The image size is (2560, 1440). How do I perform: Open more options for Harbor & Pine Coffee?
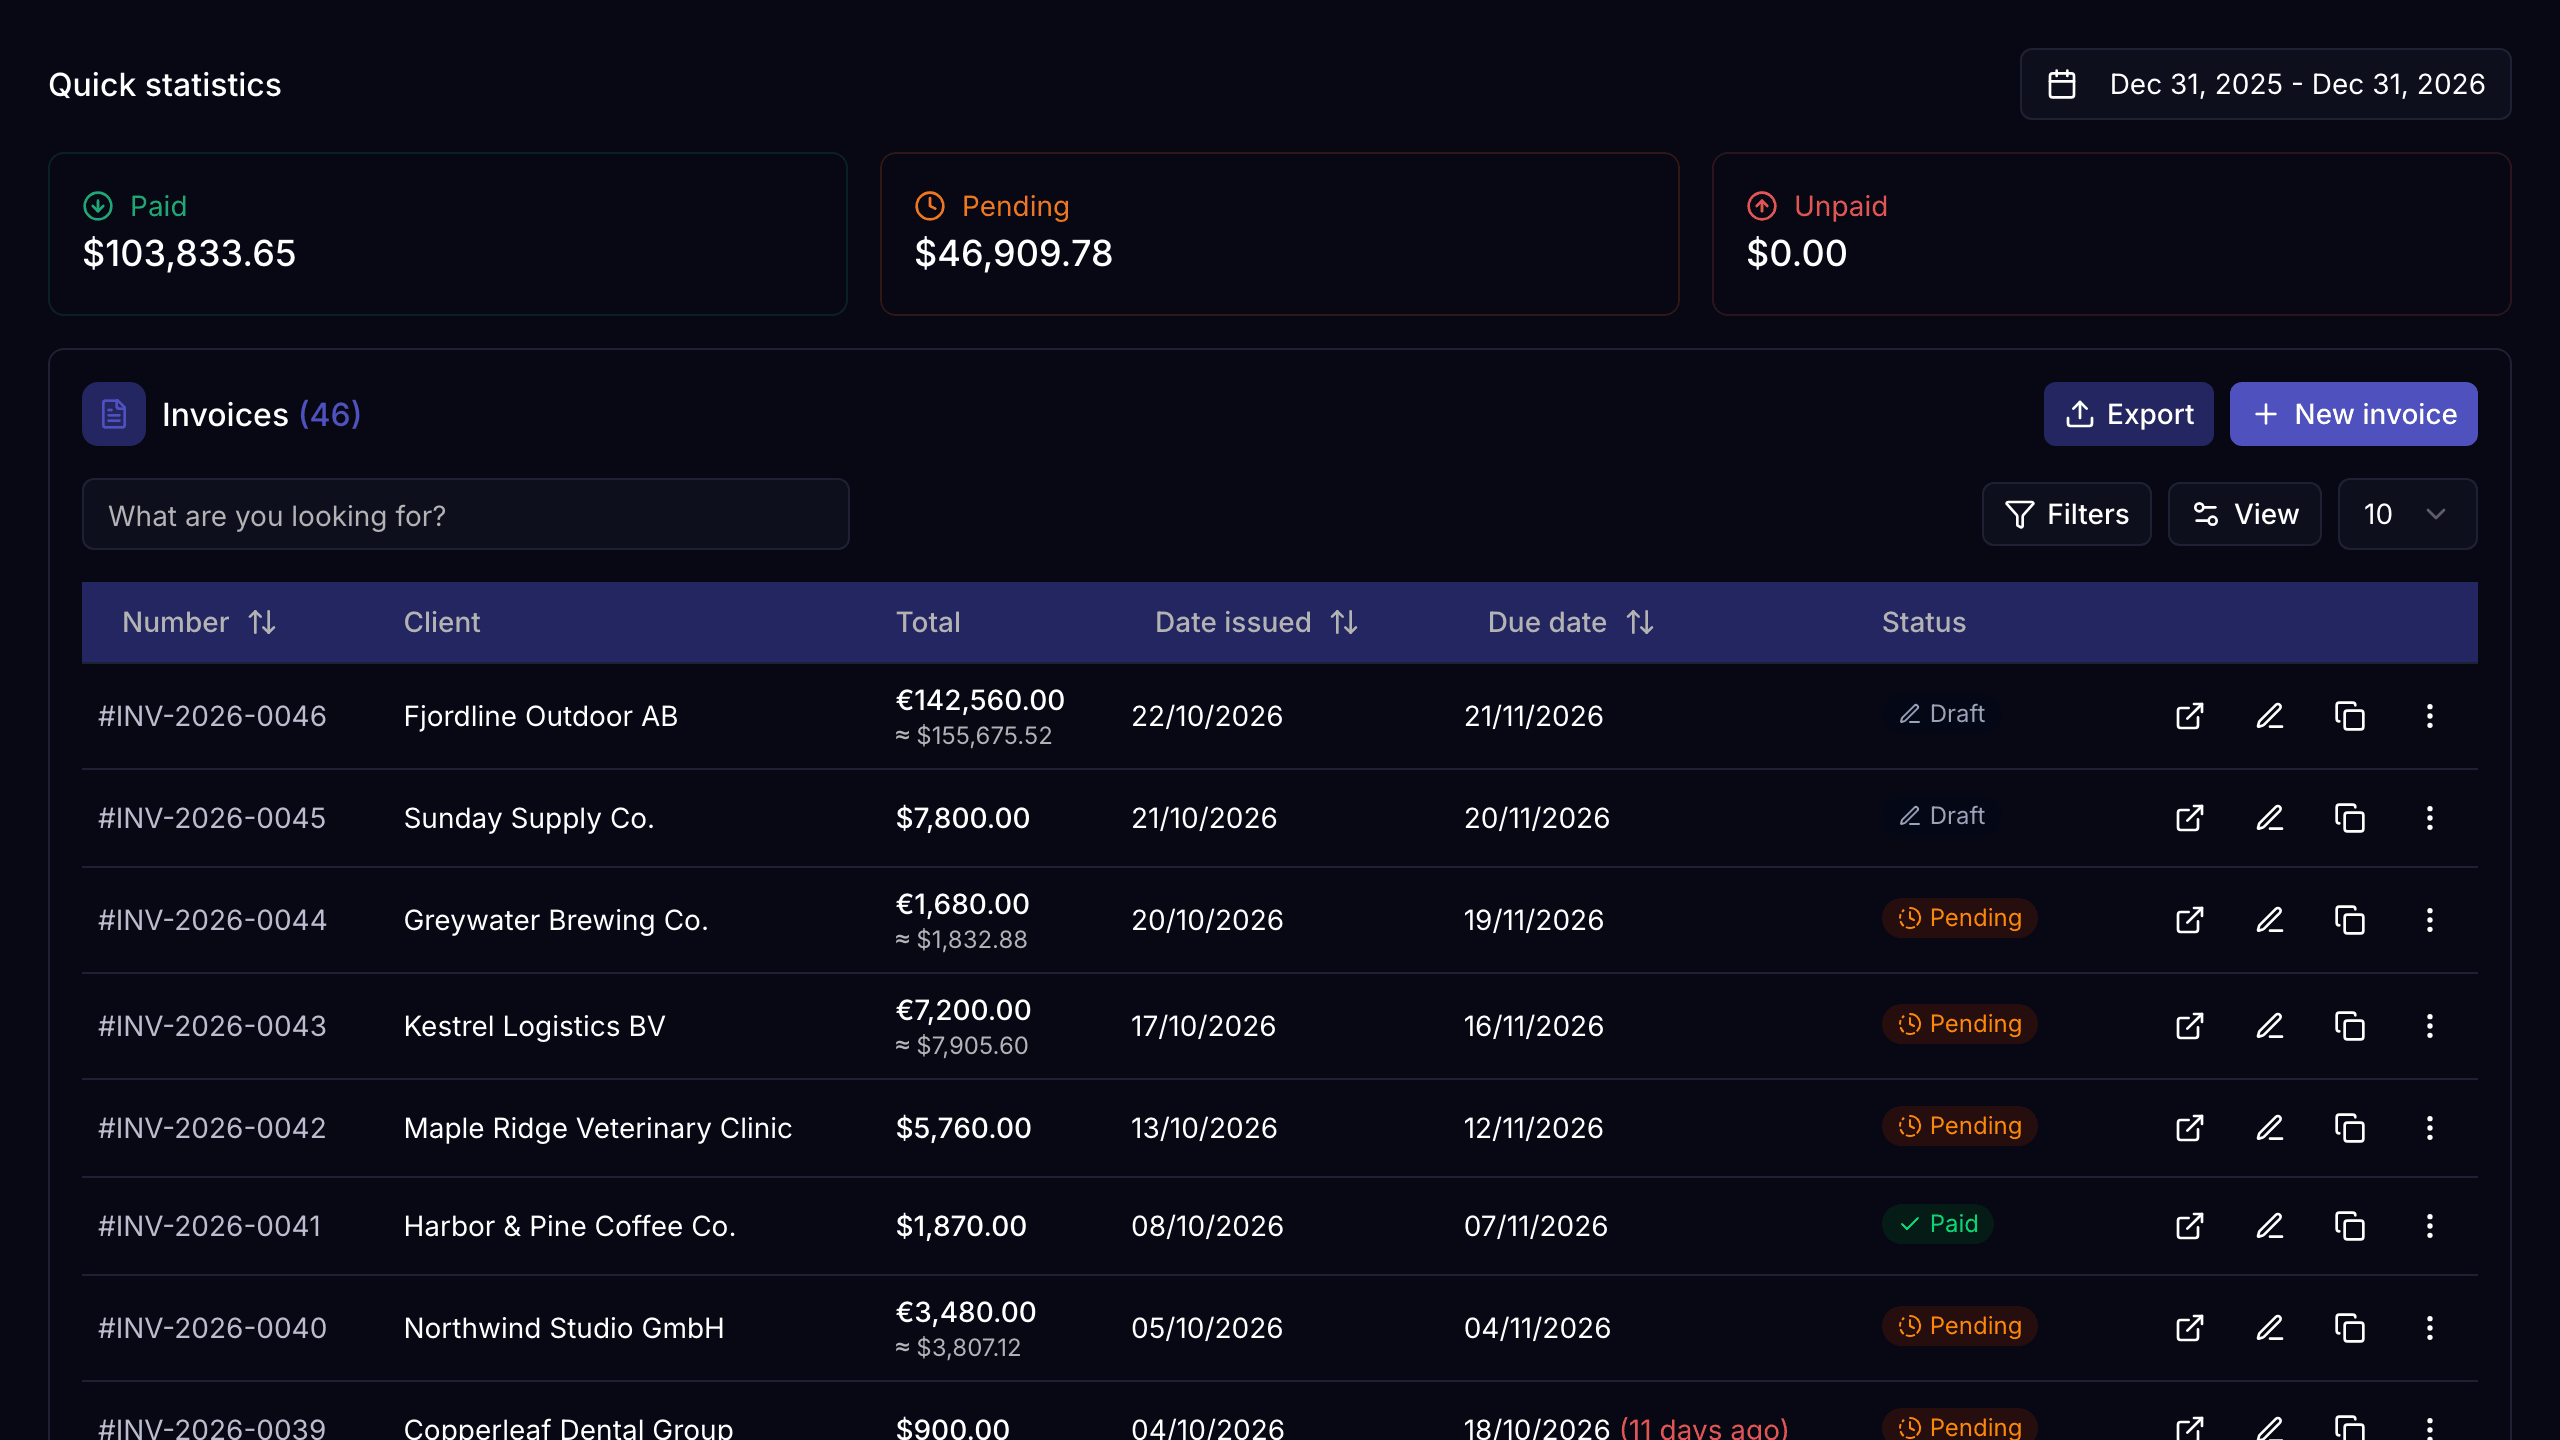pos(2430,1226)
